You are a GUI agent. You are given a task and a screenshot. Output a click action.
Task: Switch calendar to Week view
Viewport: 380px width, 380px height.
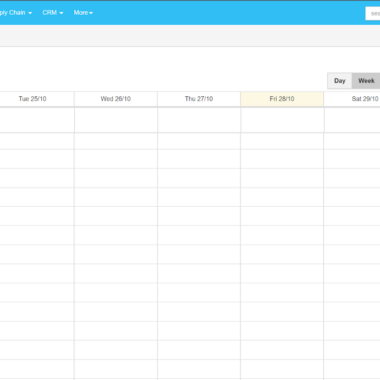pos(366,81)
